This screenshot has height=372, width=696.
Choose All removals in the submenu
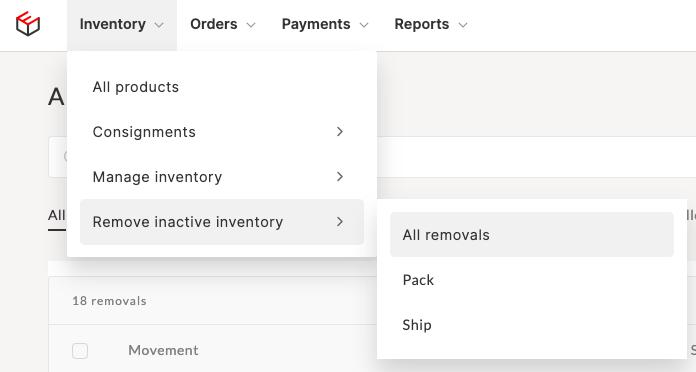pos(532,234)
